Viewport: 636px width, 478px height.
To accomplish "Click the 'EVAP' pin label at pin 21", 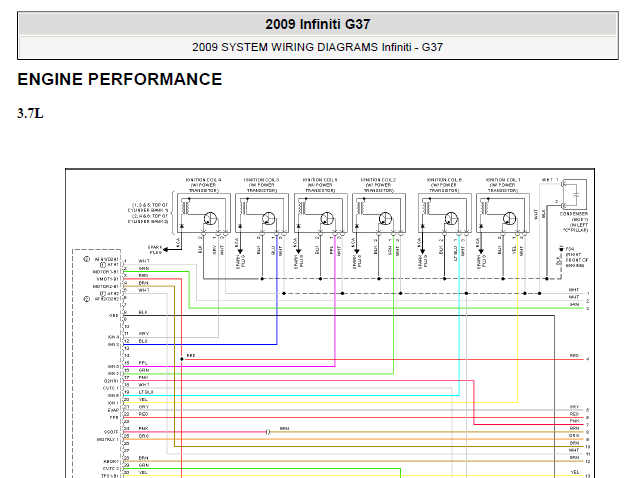I will 113,410.
